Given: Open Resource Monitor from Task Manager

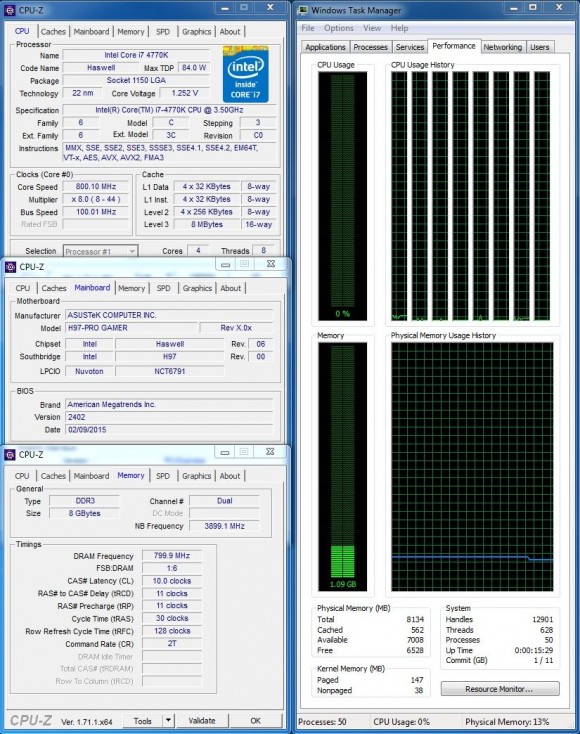Looking at the screenshot, I should (x=499, y=689).
